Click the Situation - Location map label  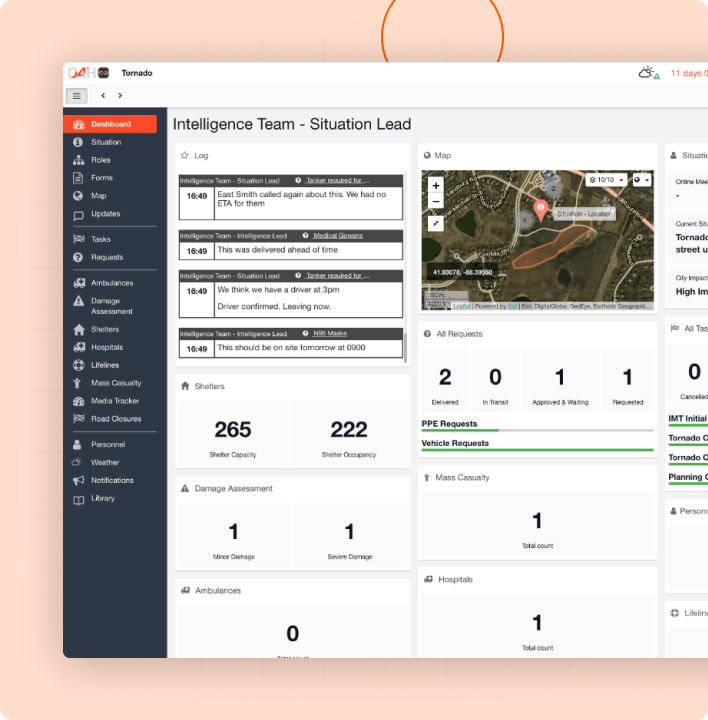click(584, 214)
